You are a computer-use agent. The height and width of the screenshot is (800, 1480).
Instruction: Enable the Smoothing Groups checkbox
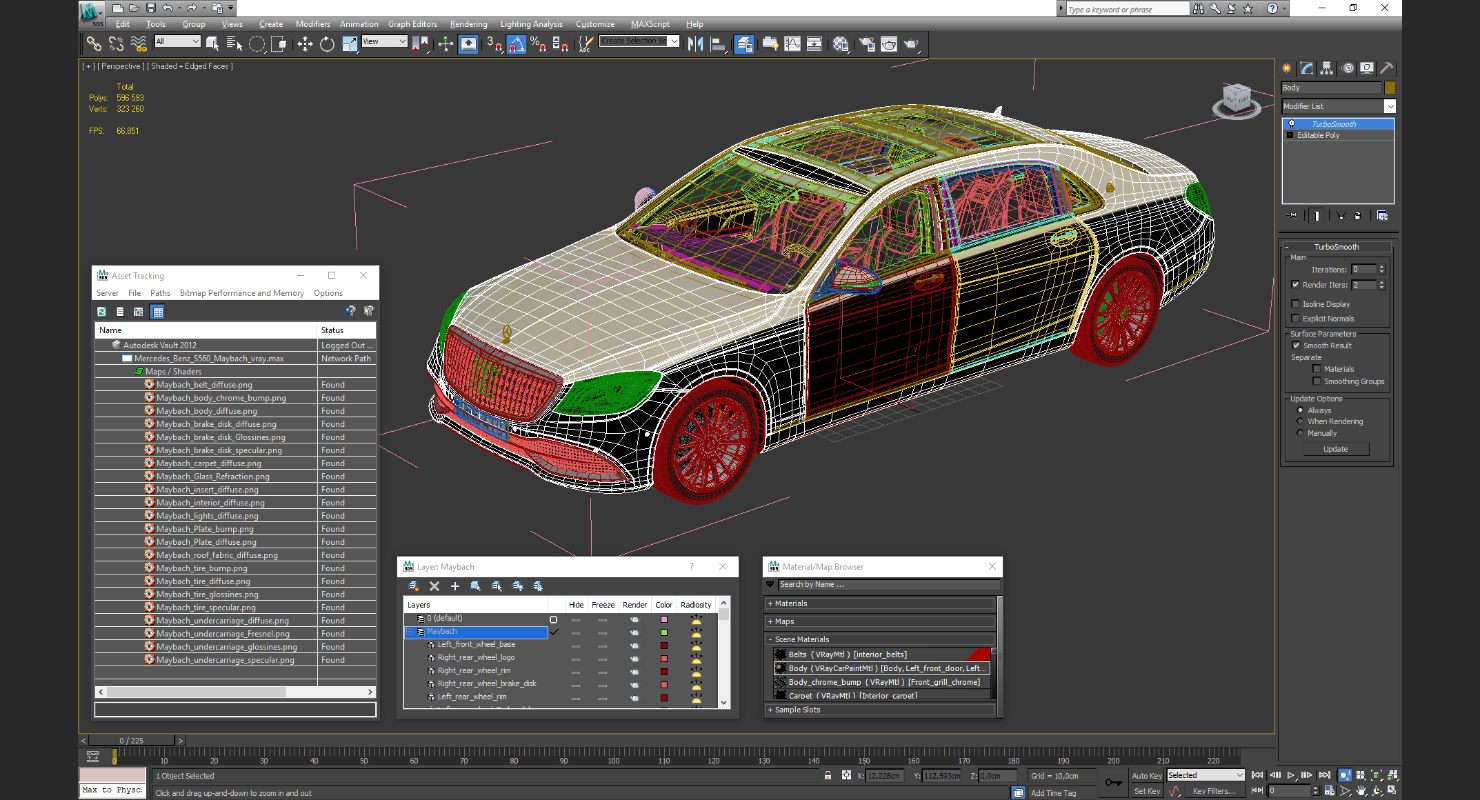click(x=1317, y=381)
